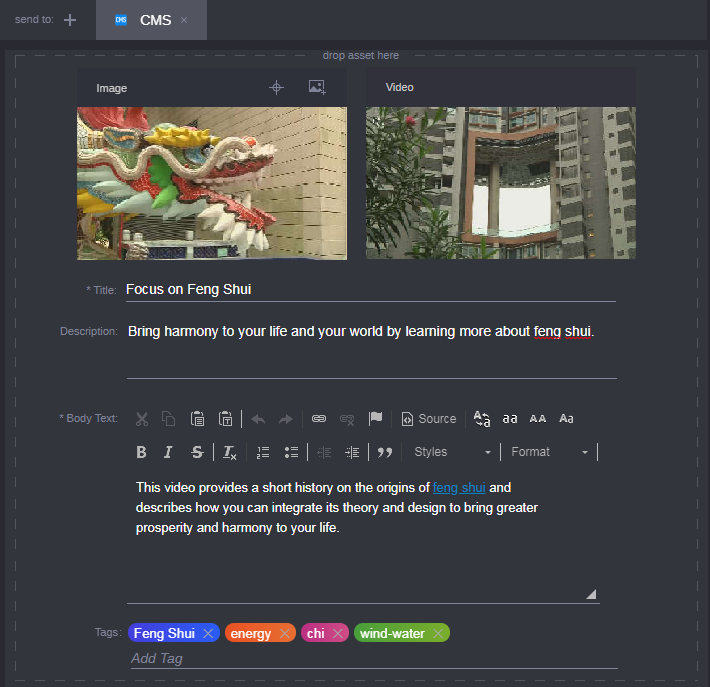Click the crosshair focus icon in Image panel
This screenshot has height=687, width=710.
(x=276, y=87)
